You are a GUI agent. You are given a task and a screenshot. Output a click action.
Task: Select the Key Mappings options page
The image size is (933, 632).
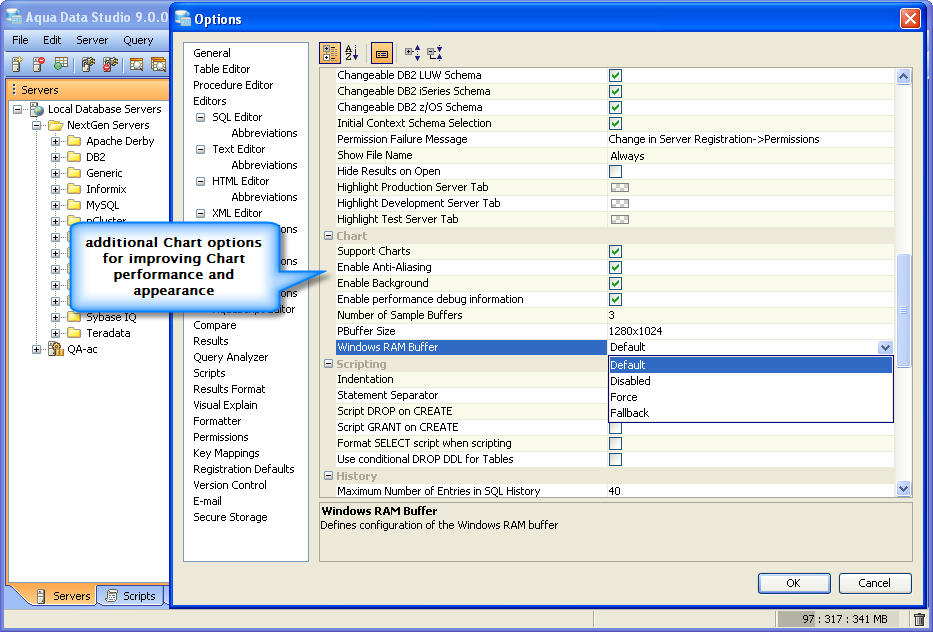[x=226, y=453]
